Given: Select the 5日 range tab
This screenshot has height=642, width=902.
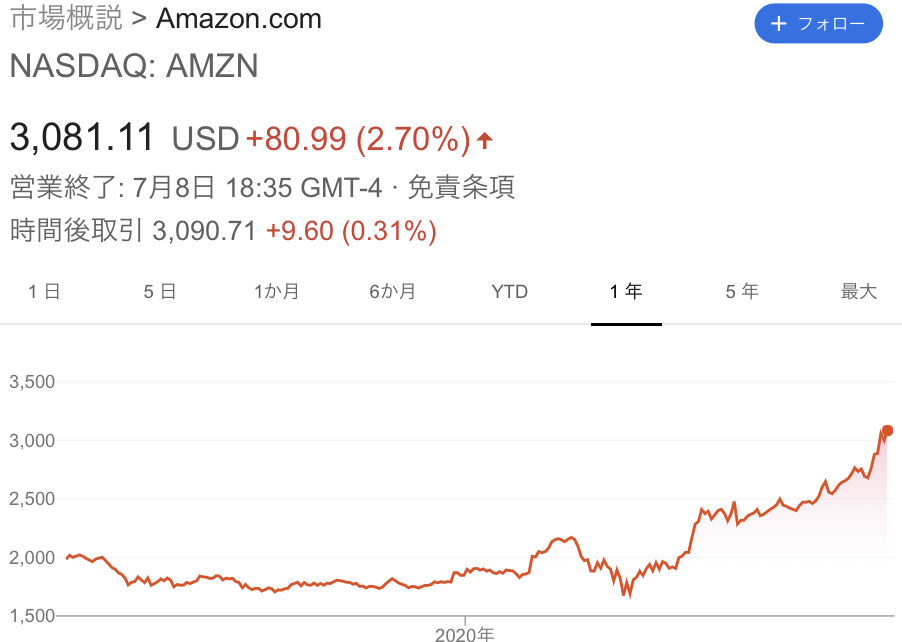Looking at the screenshot, I should pos(160,292).
